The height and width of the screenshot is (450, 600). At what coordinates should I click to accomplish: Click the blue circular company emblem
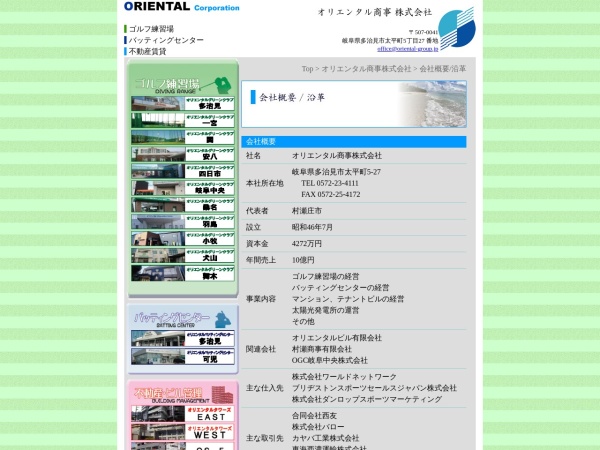(x=457, y=29)
